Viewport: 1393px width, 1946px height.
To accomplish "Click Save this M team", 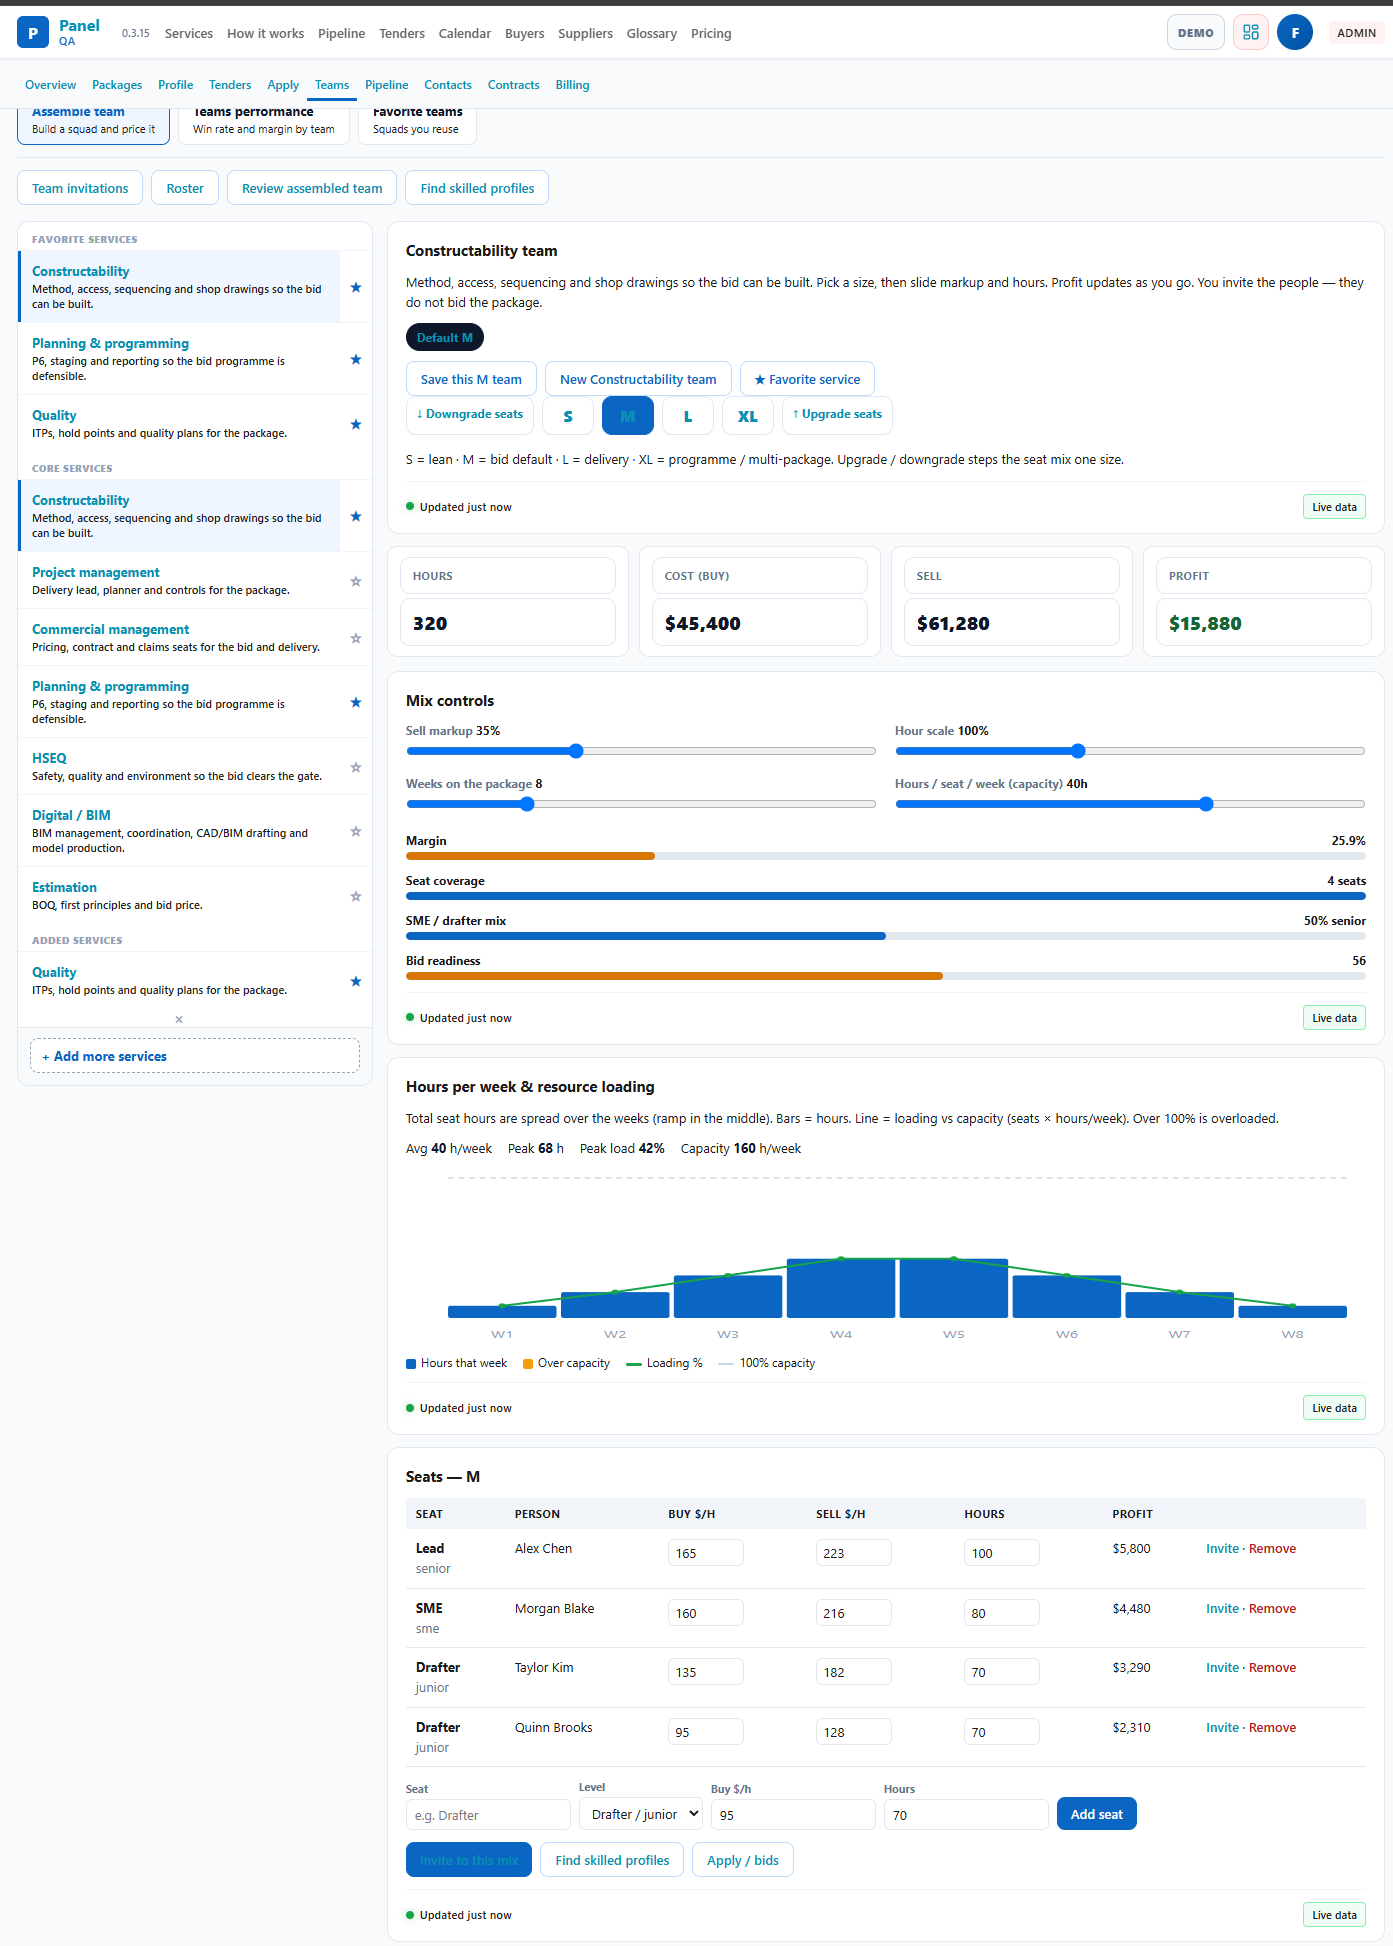I will pos(471,379).
